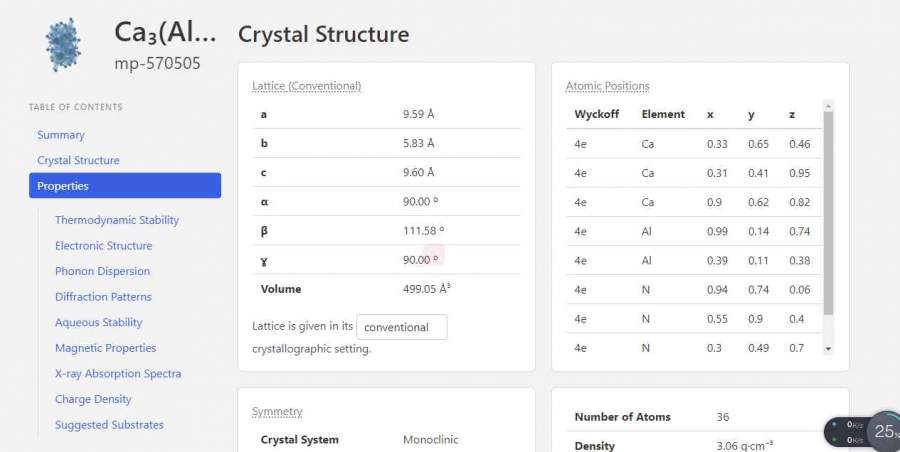Image resolution: width=900 pixels, height=452 pixels.
Task: Open Magnetic Properties link
Action: 106,348
